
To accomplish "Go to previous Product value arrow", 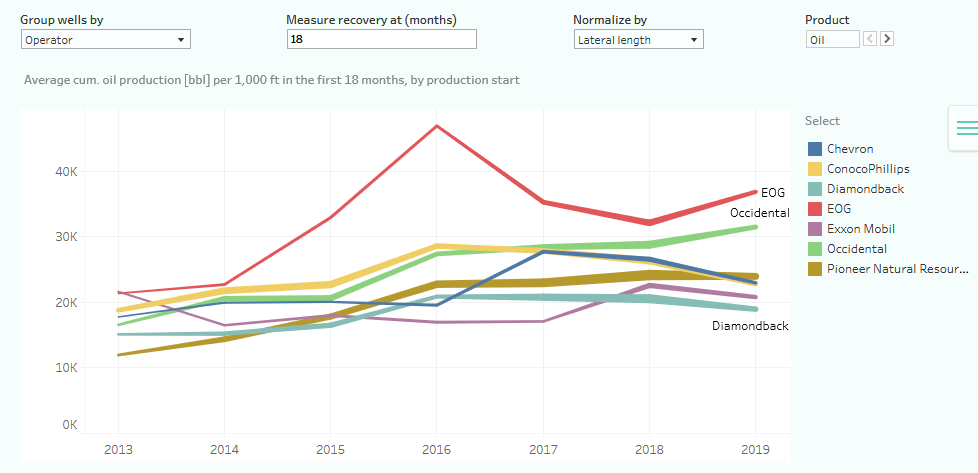I will click(x=870, y=39).
